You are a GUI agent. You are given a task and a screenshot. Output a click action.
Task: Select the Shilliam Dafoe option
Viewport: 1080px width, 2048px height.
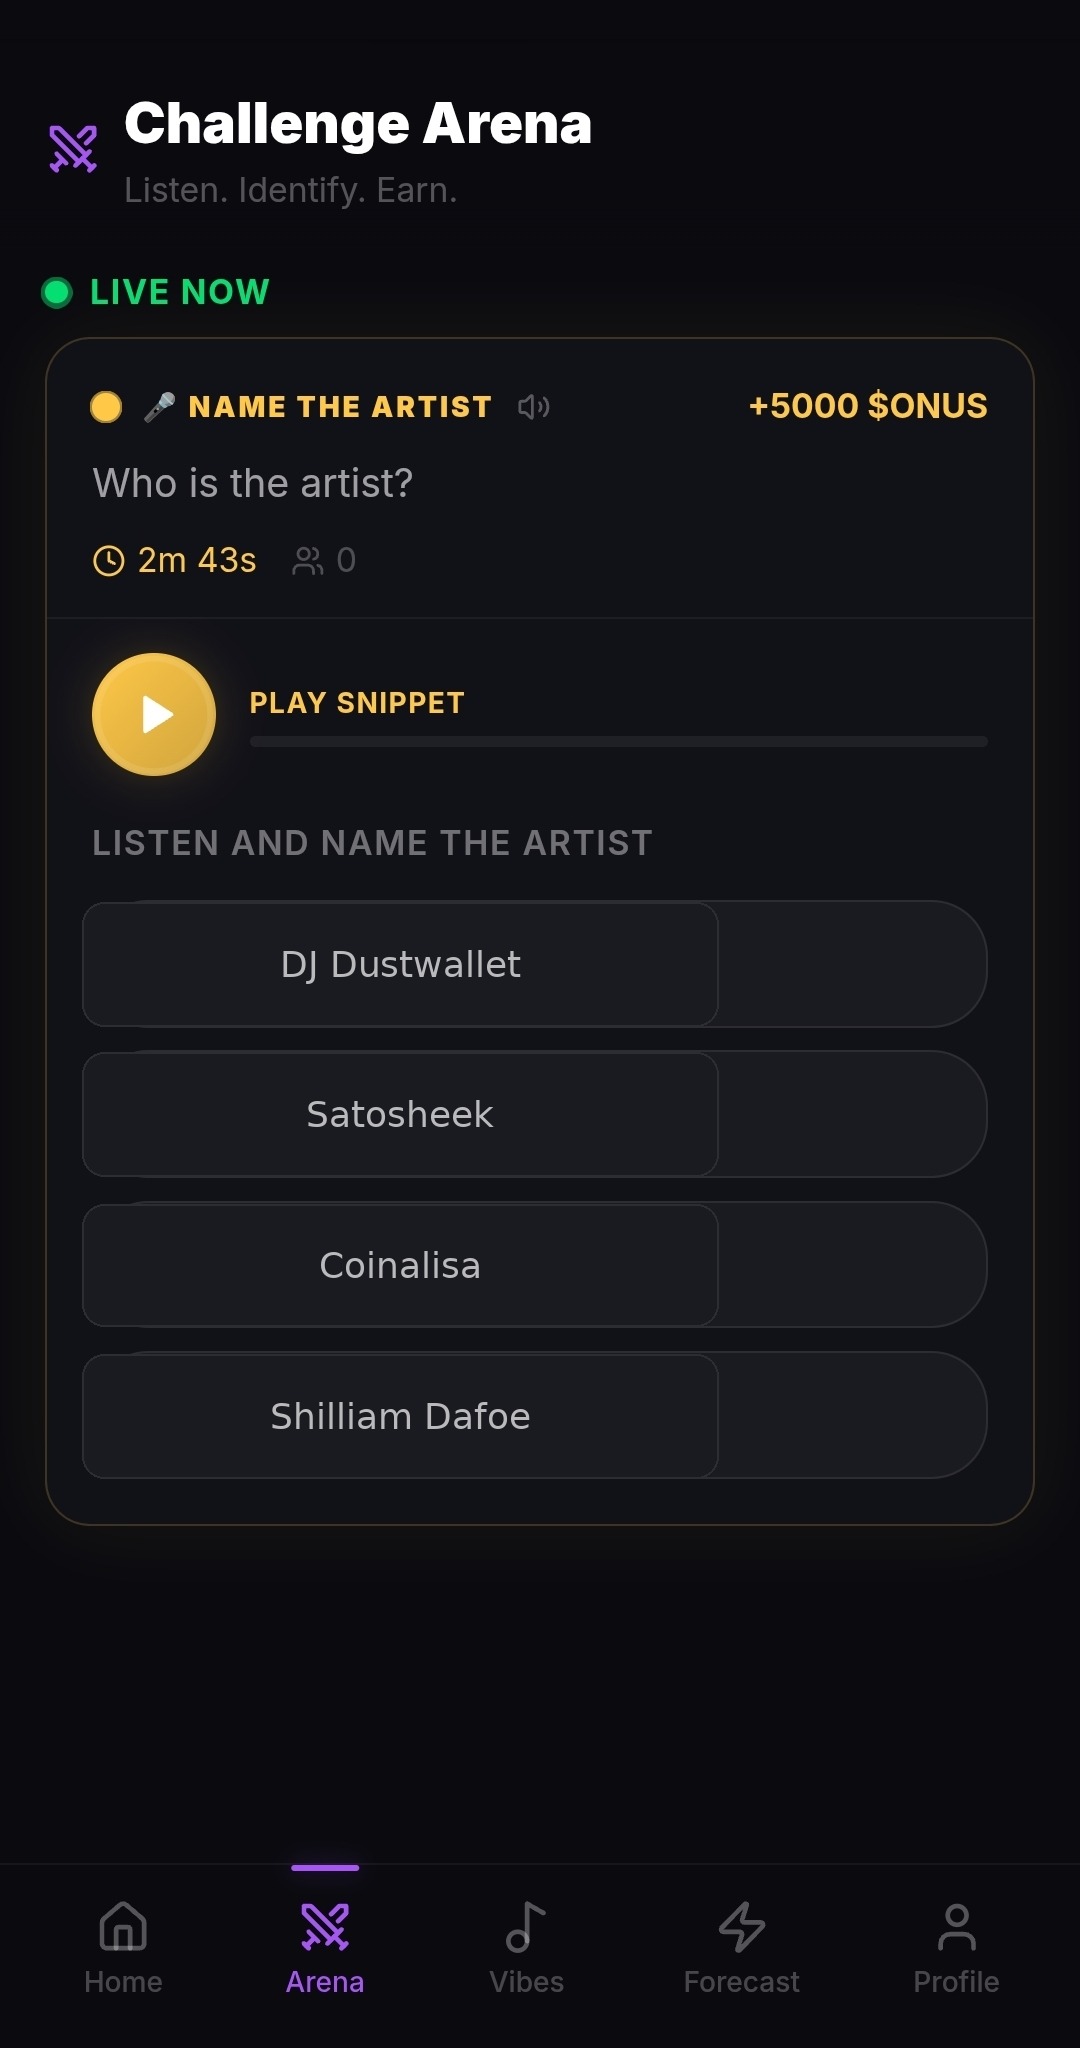(400, 1416)
